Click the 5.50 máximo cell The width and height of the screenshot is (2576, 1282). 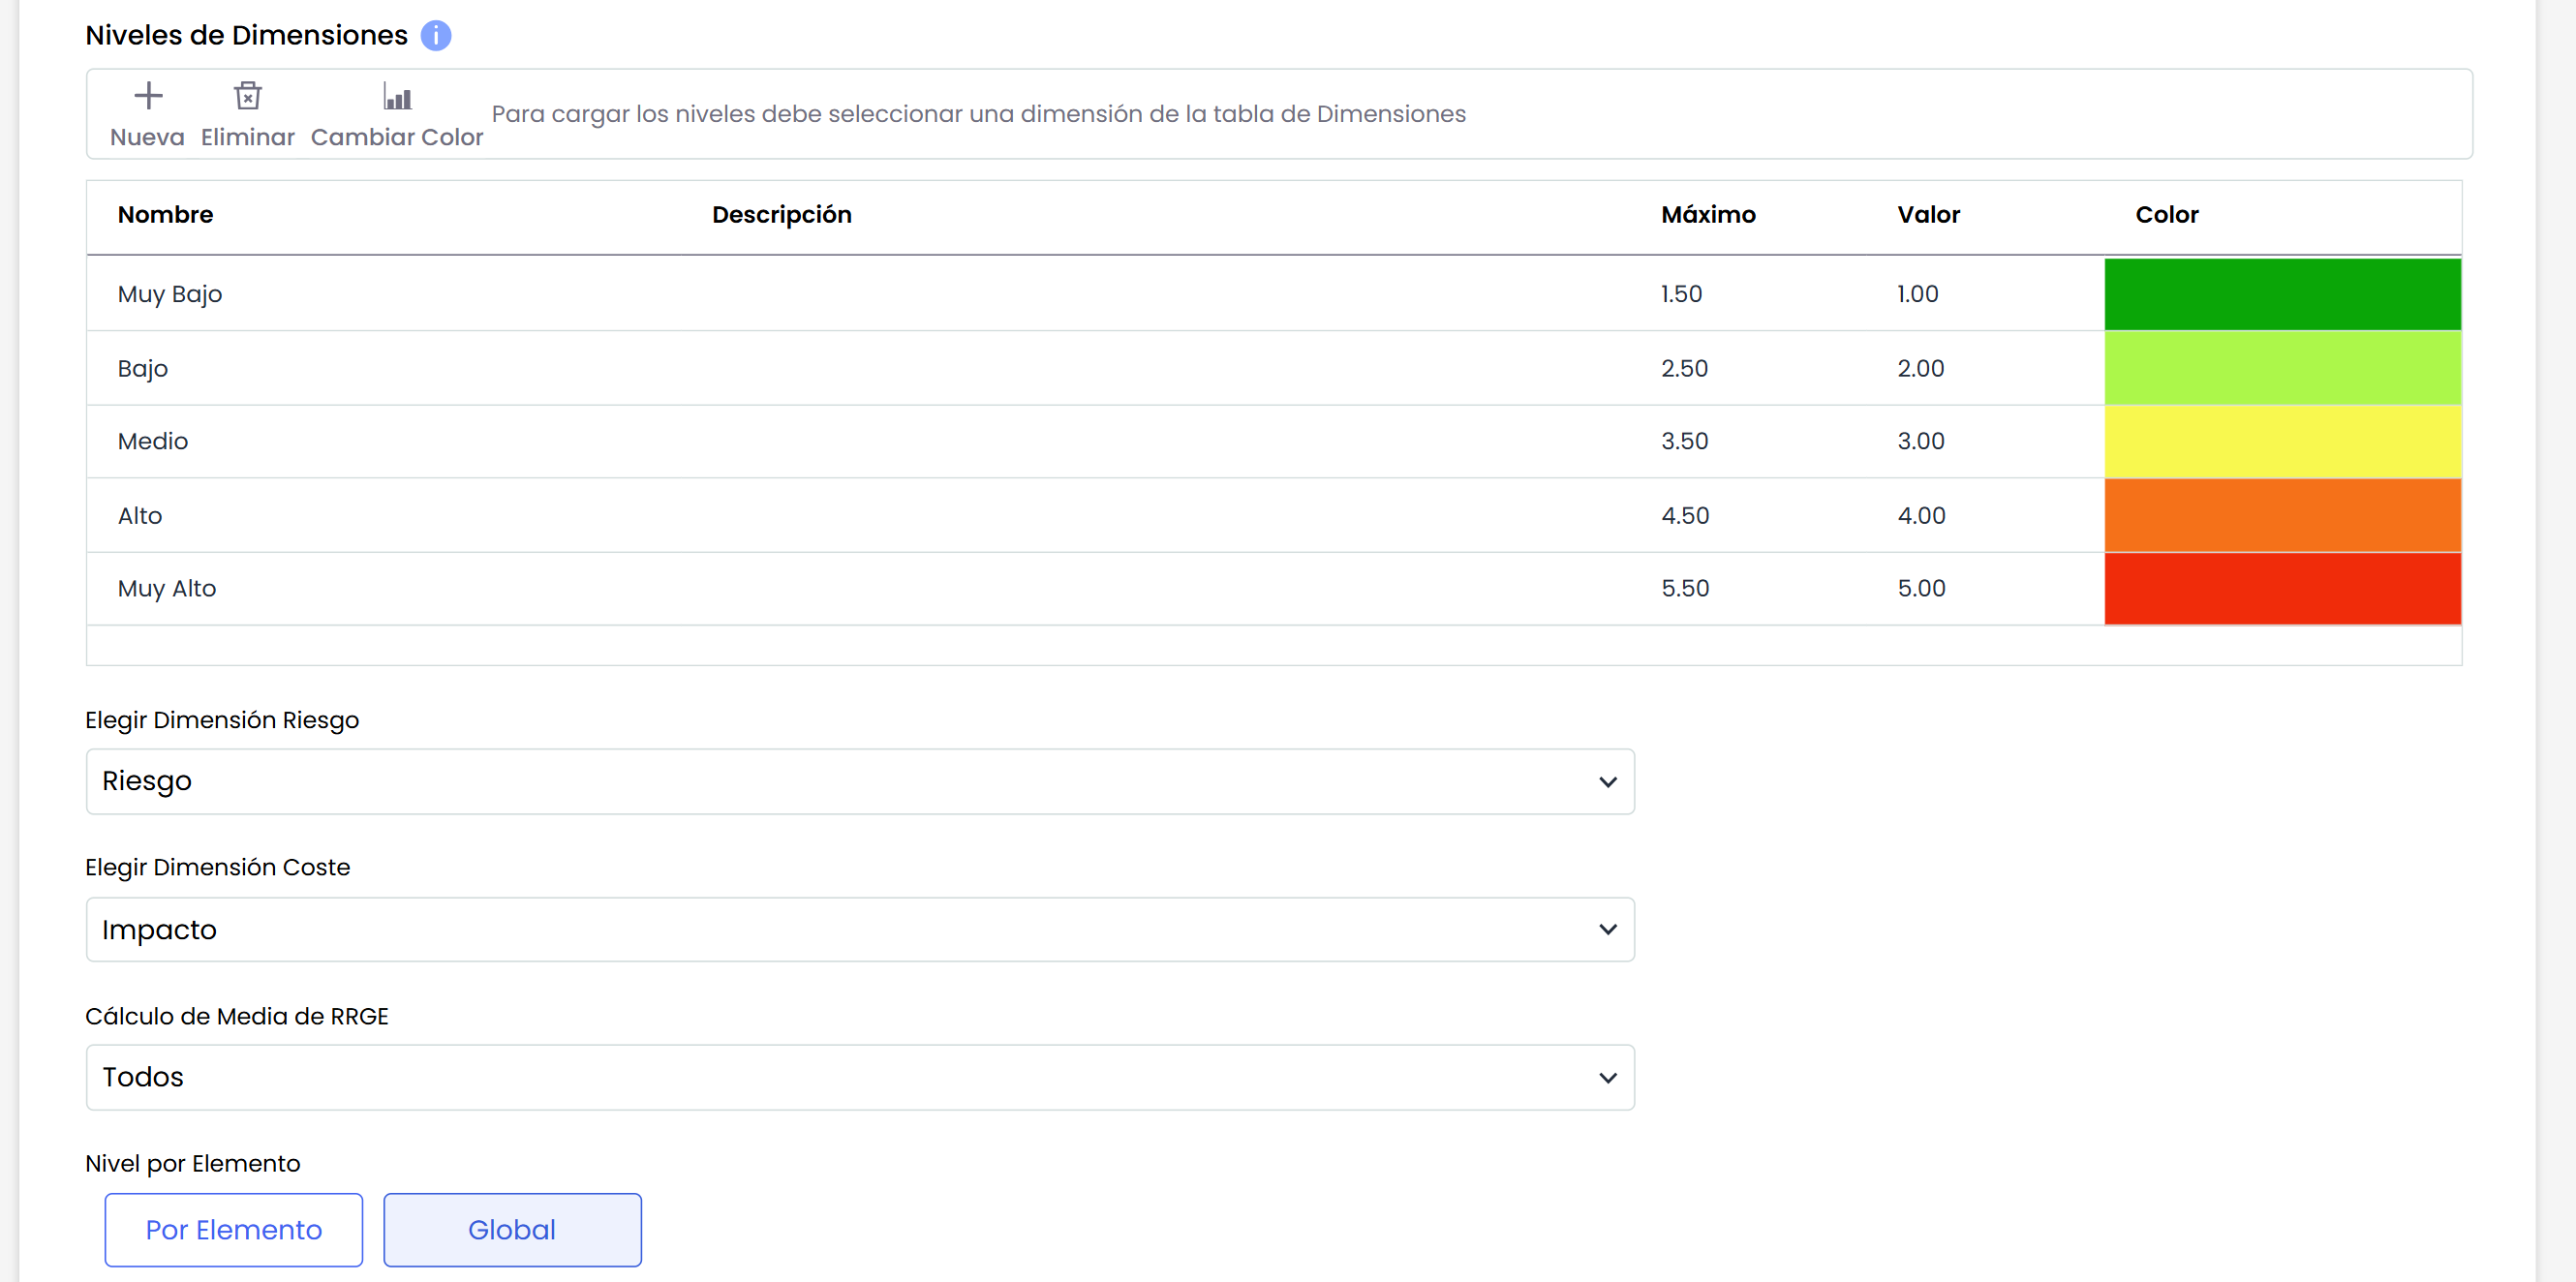[x=1685, y=589]
